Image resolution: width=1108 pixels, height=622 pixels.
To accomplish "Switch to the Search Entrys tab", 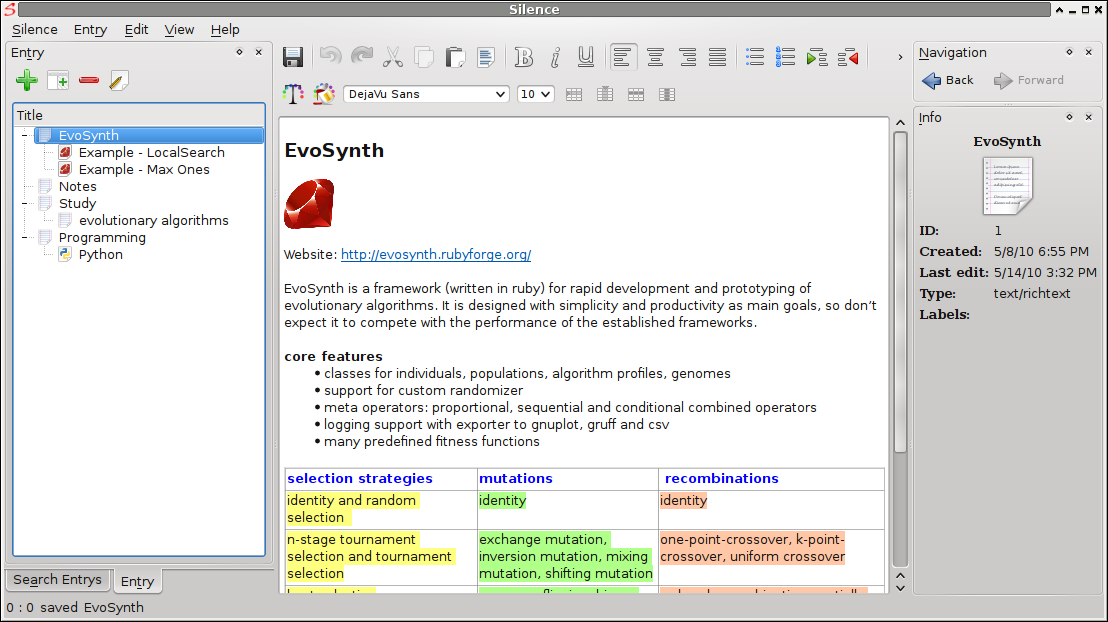I will (x=57, y=580).
